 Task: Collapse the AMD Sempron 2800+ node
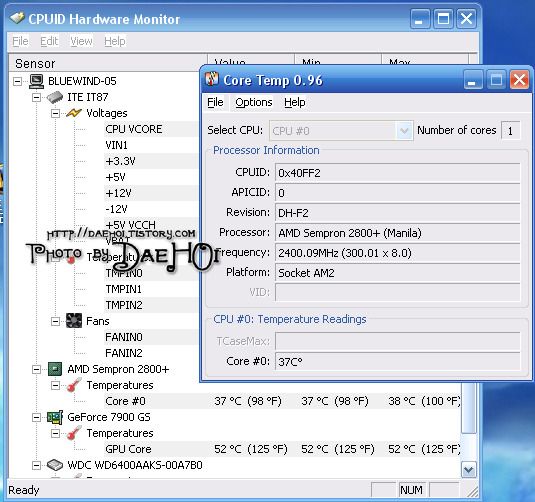(36, 370)
